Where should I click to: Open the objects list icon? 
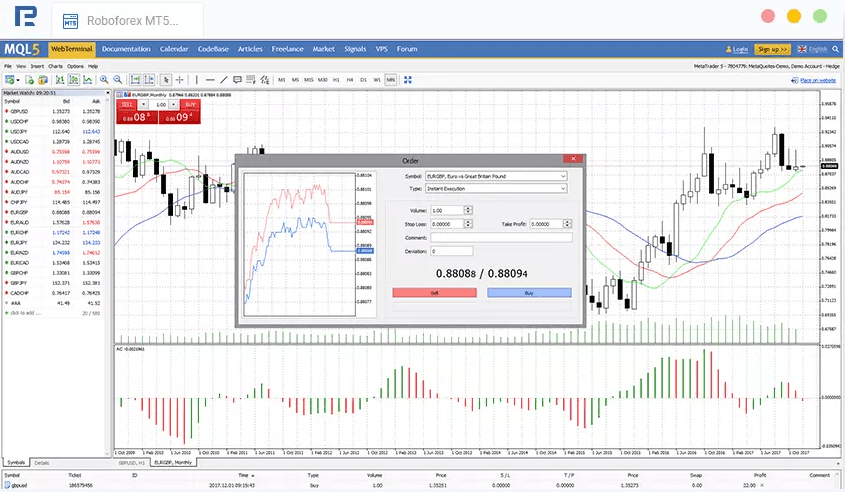tap(251, 80)
